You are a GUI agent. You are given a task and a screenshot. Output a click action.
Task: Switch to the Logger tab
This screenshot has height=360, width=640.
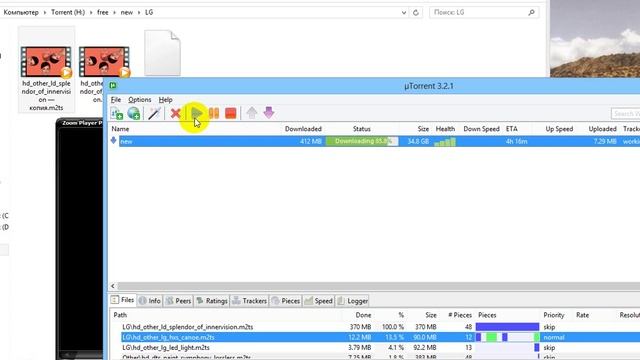pos(353,301)
